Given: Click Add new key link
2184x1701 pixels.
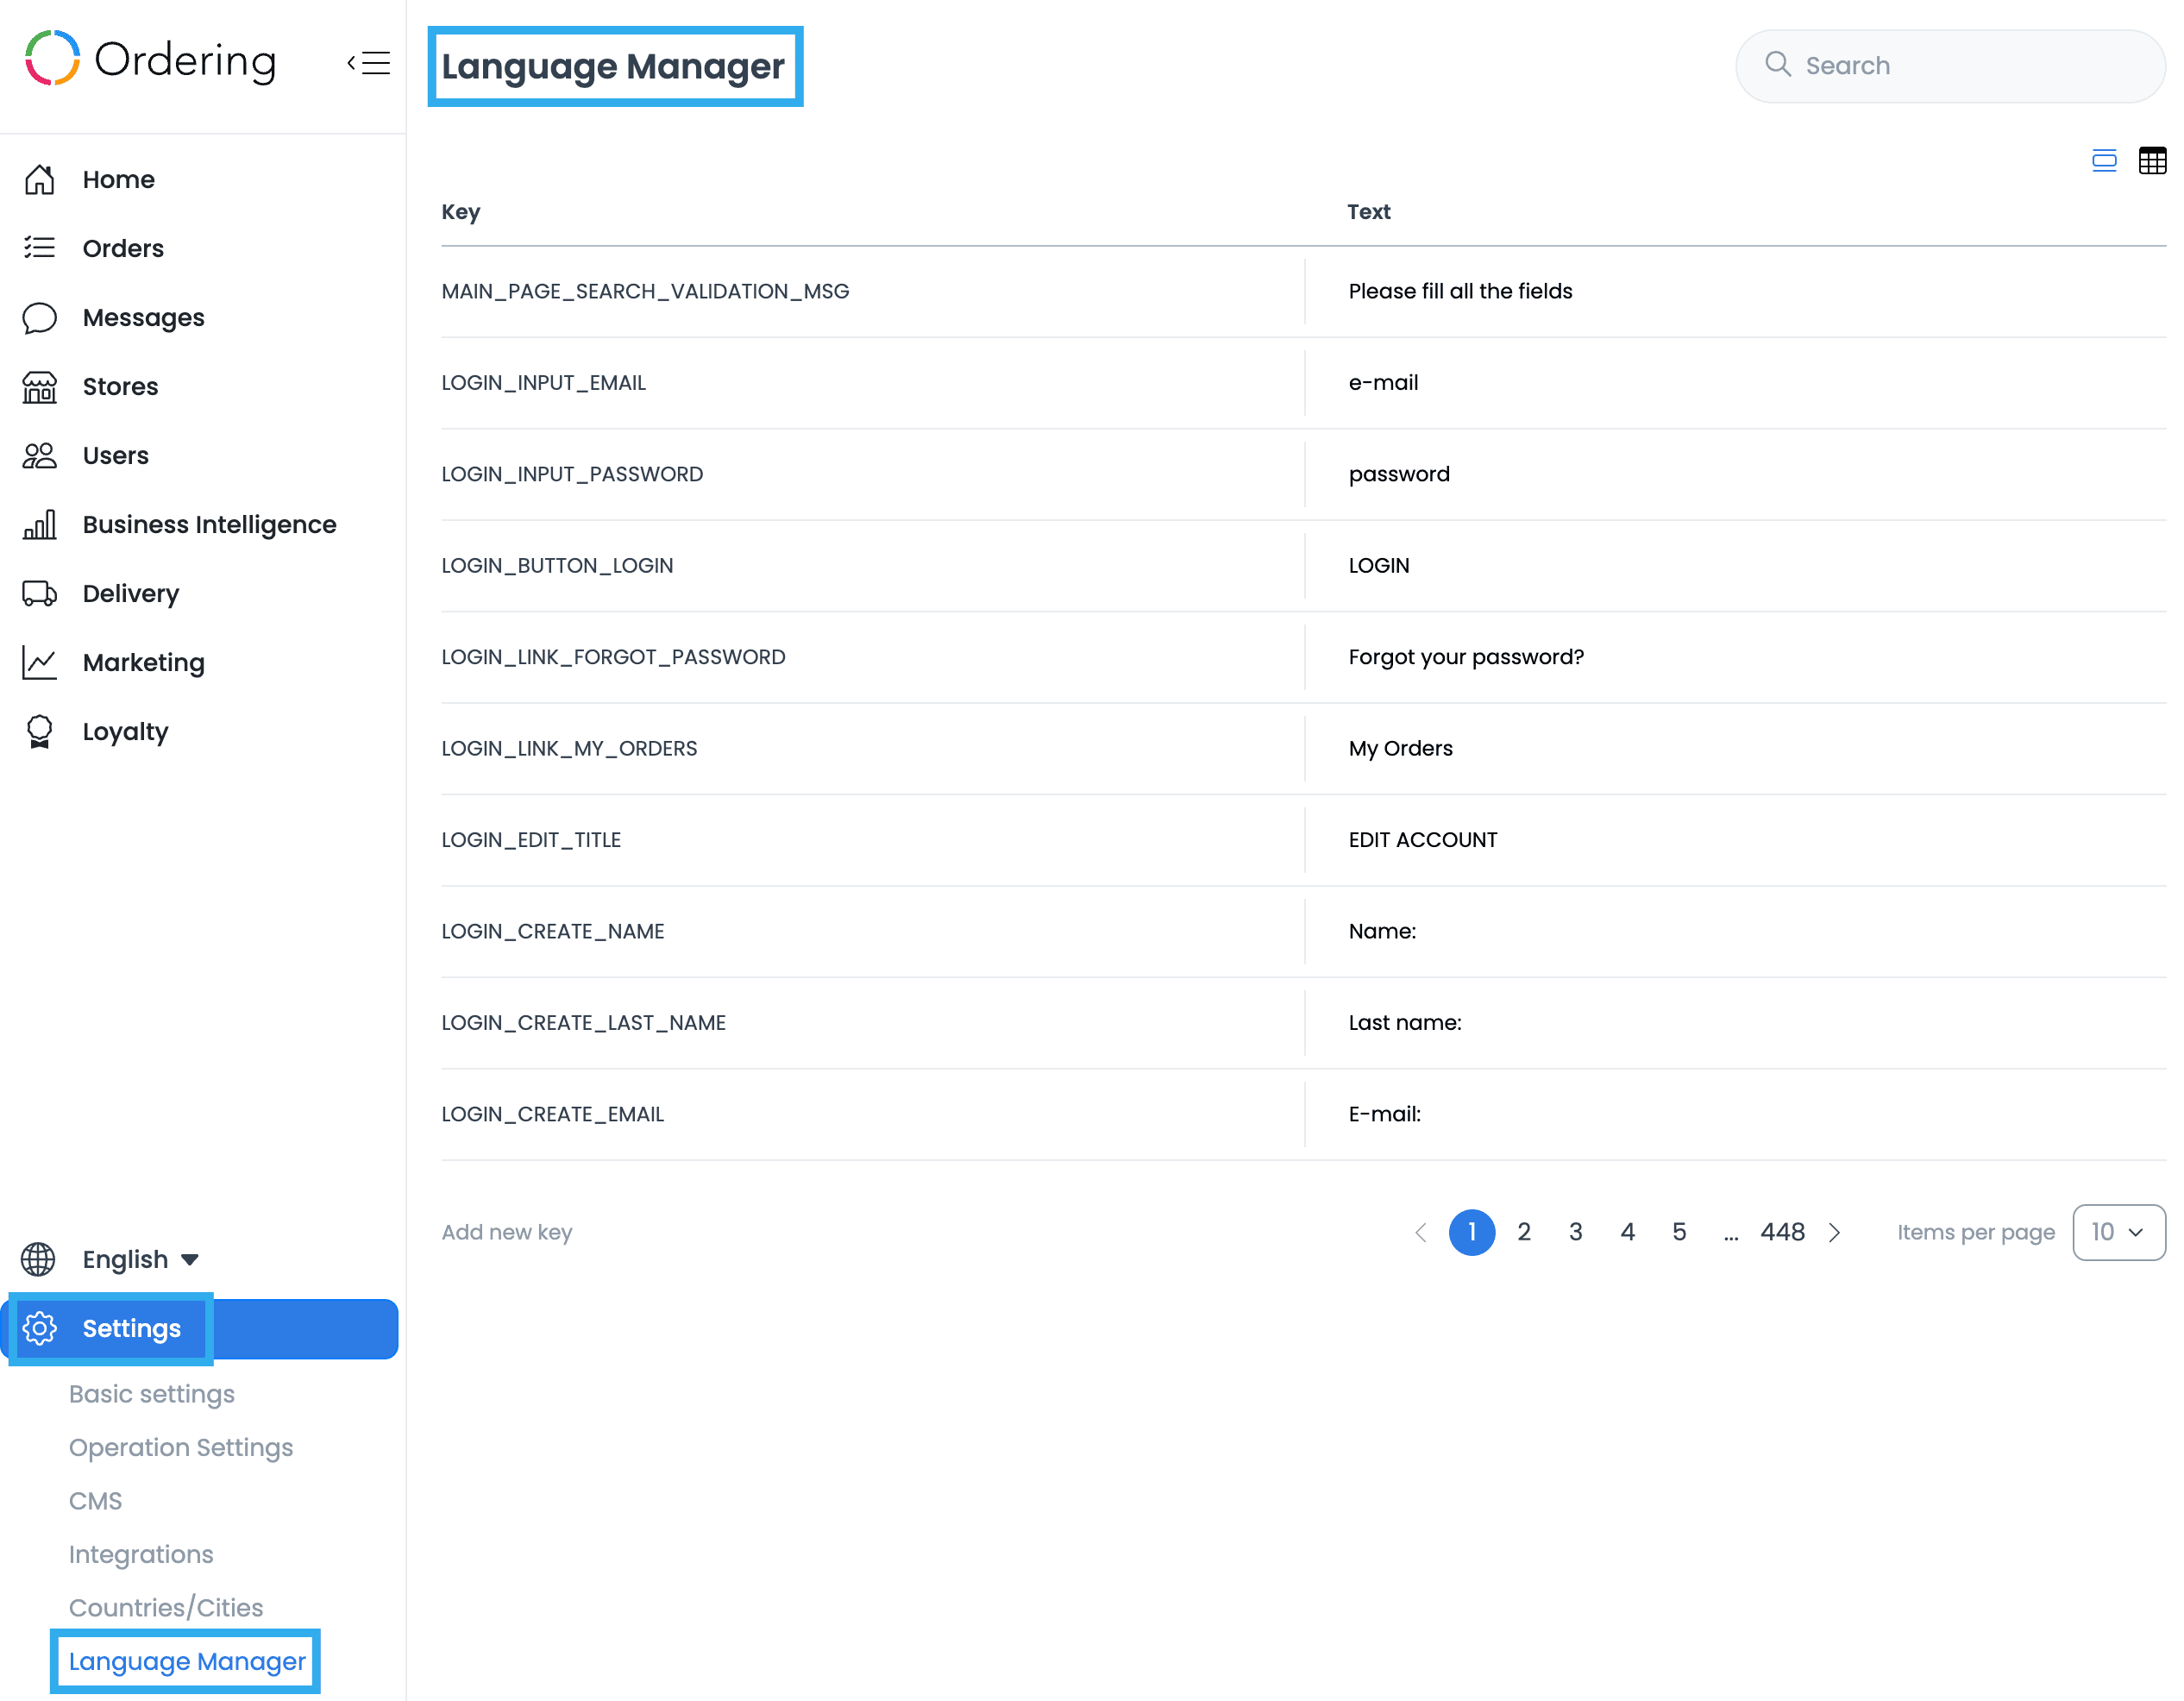Looking at the screenshot, I should pos(507,1233).
